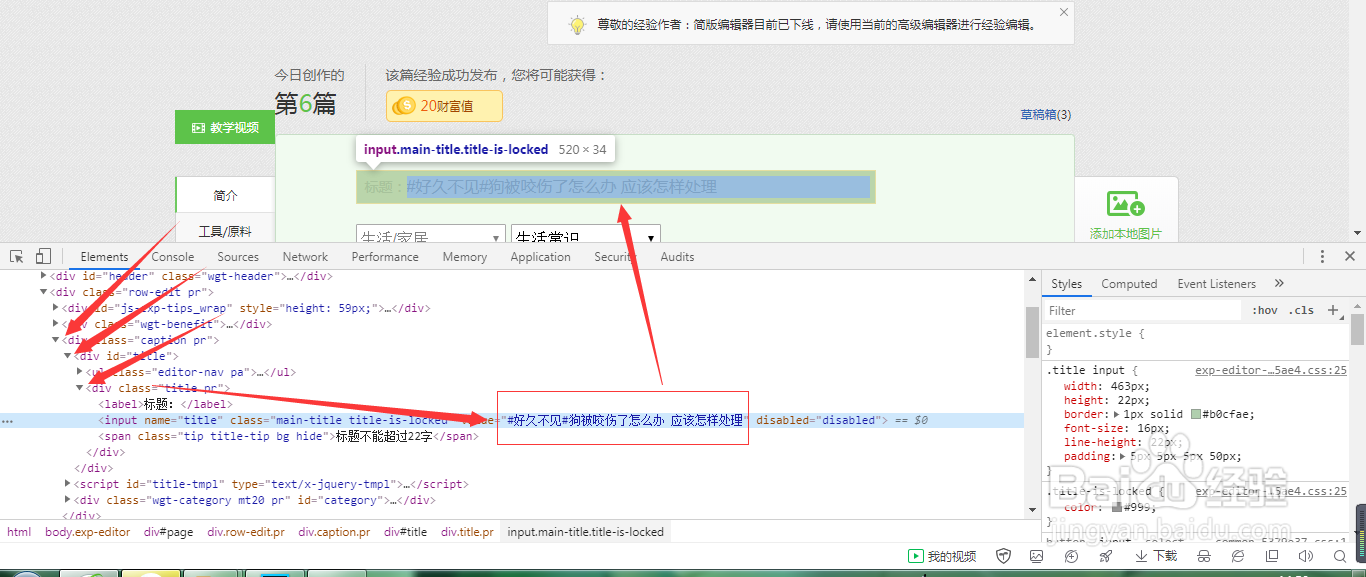Expand the js-exp-tips_wrap div node
Screen dimensions: 1366x577
(55, 308)
